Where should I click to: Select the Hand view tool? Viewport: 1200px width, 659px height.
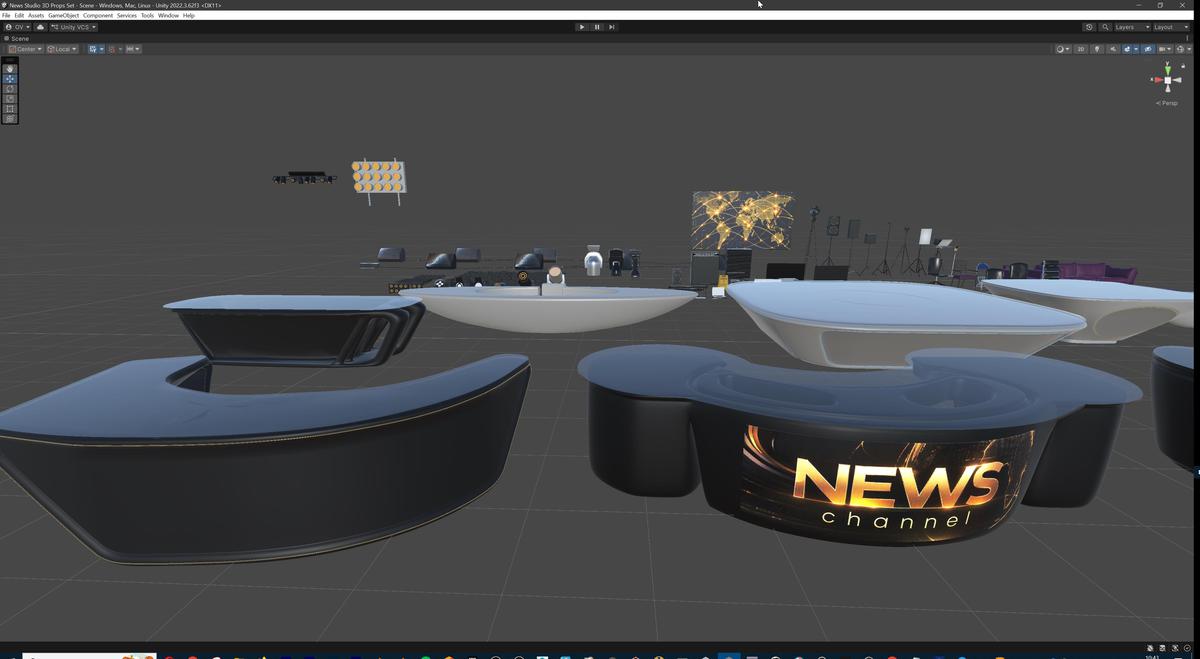(10, 68)
